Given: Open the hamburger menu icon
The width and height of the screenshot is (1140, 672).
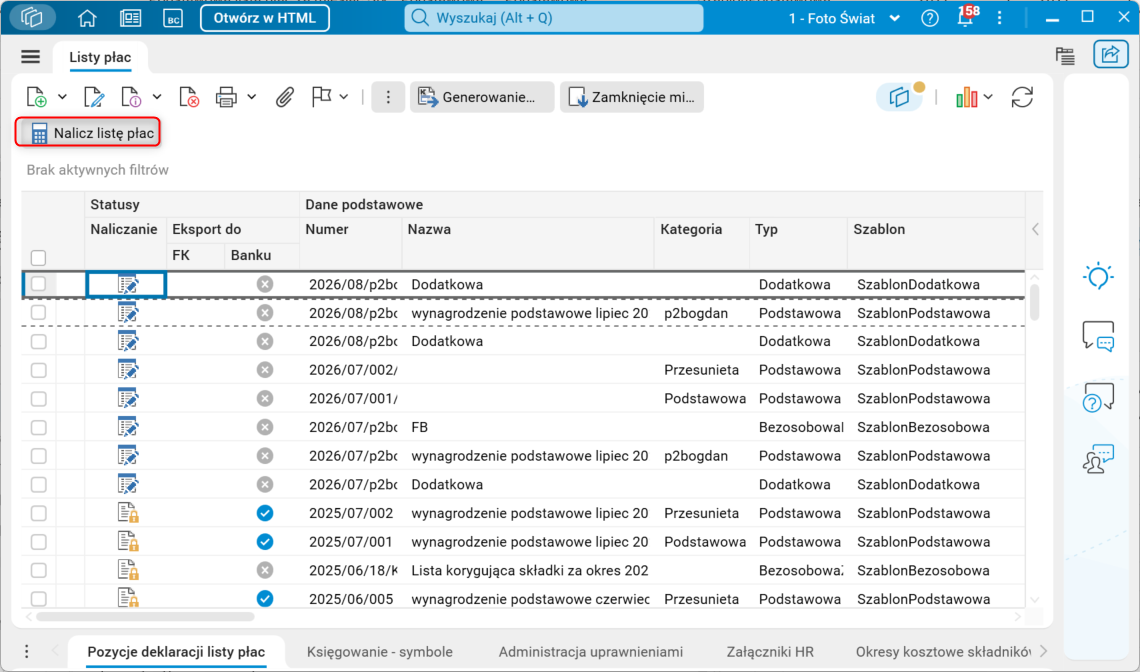Looking at the screenshot, I should [31, 57].
